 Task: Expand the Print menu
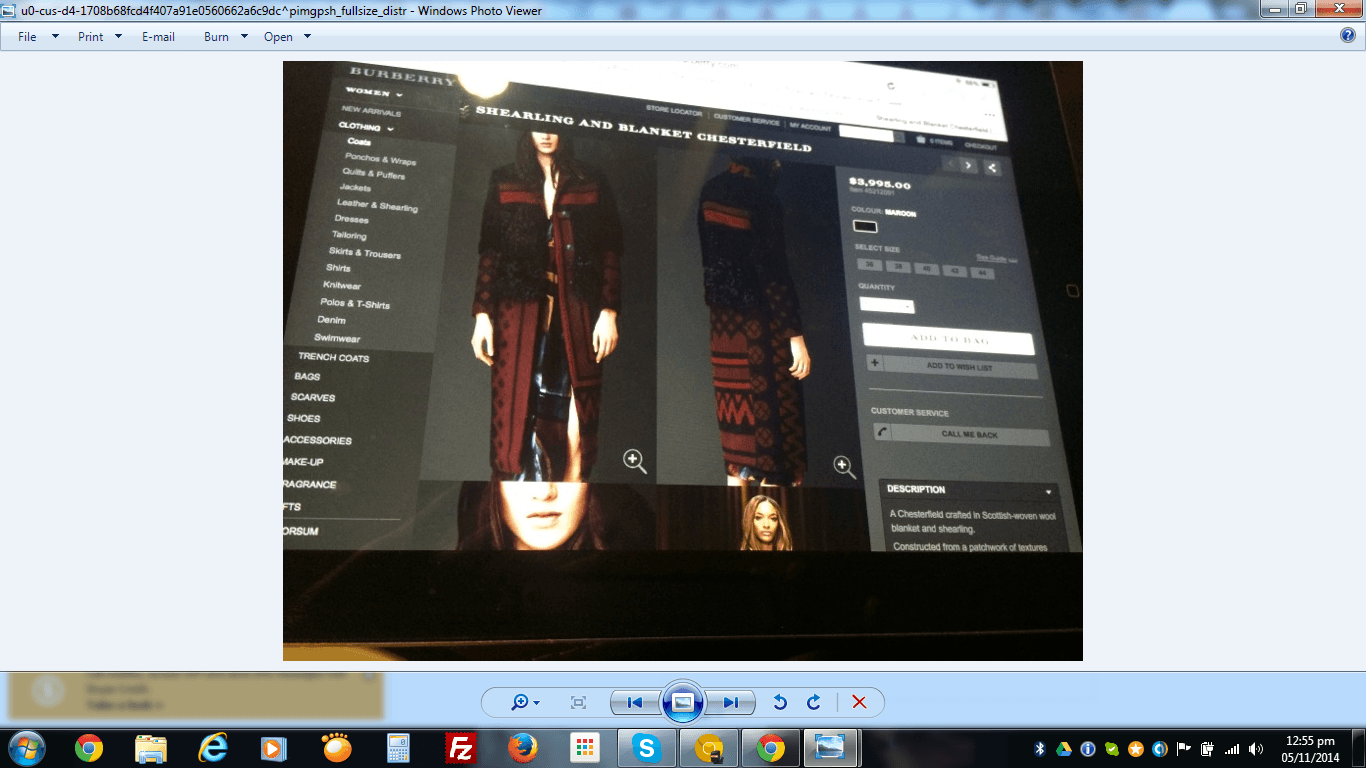100,37
